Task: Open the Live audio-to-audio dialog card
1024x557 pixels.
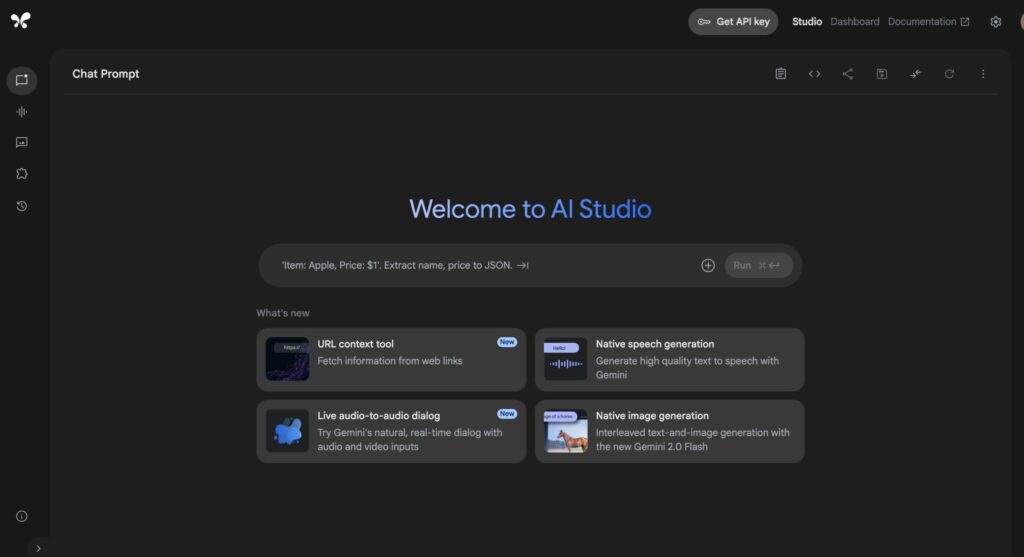Action: [391, 432]
